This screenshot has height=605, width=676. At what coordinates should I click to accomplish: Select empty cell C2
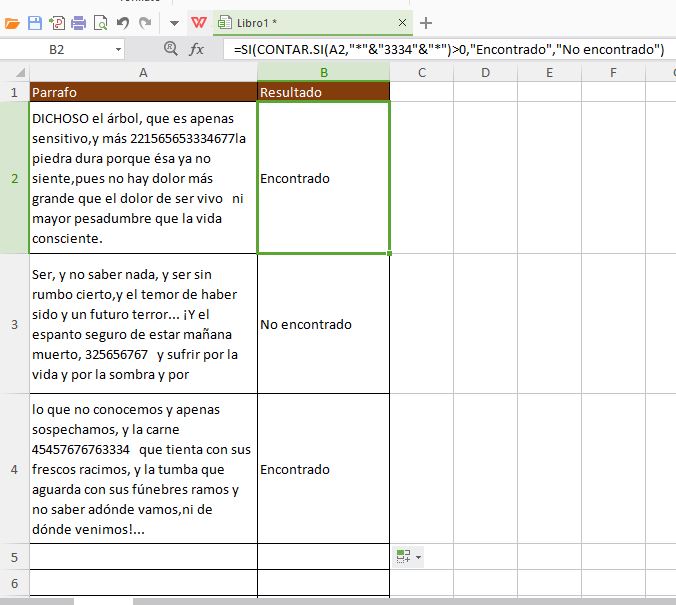tap(422, 178)
